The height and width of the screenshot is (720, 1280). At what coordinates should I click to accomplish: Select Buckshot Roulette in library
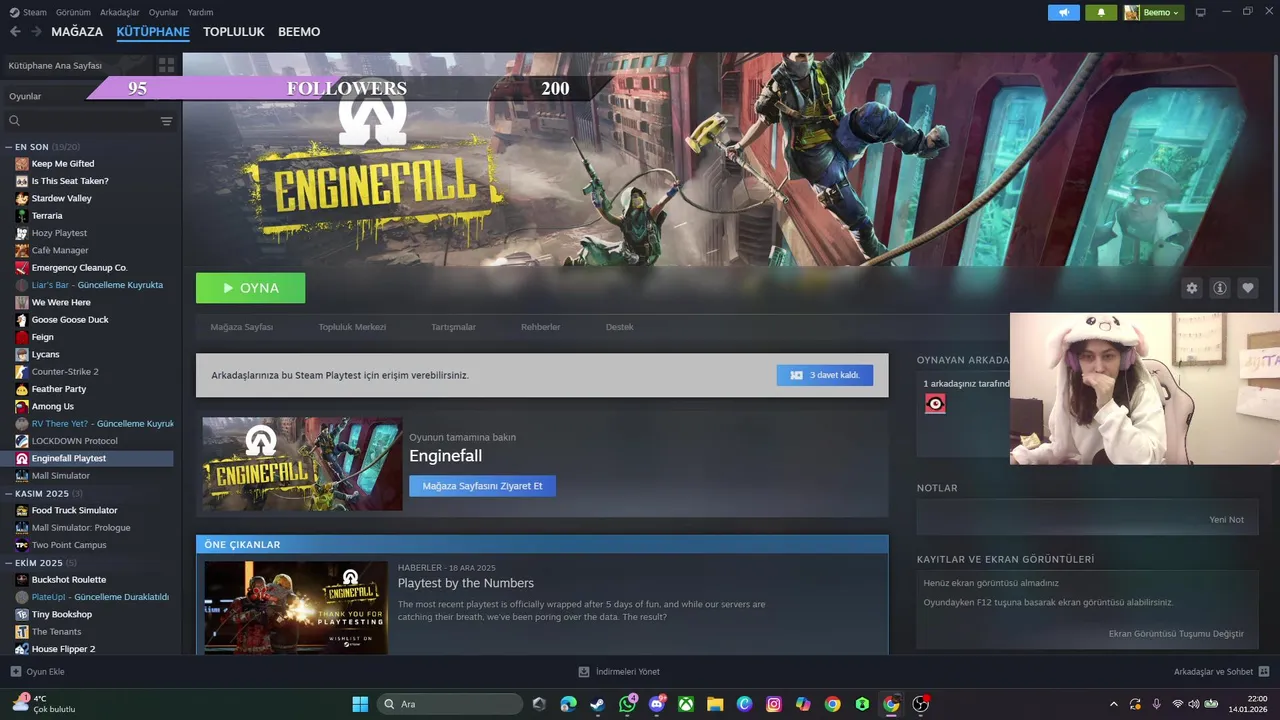(68, 579)
